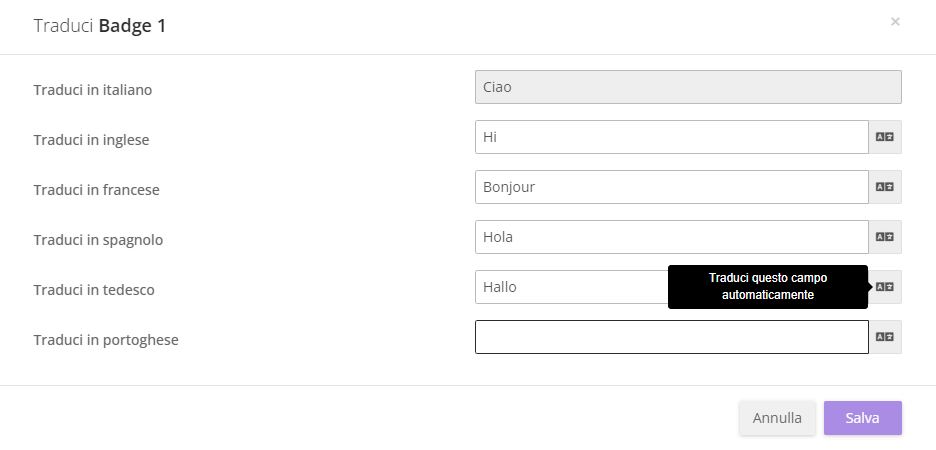
Task: Auto-translate the Spanish field
Action: pyautogui.click(x=885, y=237)
